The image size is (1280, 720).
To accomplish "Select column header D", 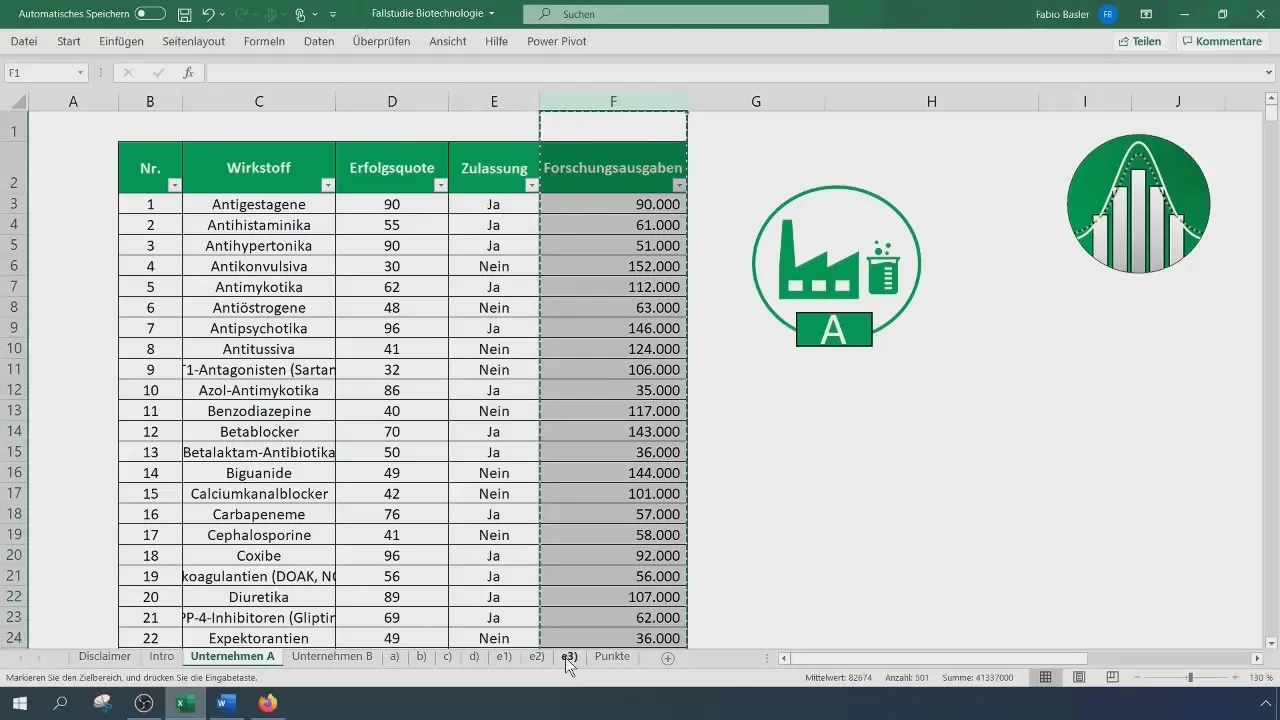I will 392,101.
